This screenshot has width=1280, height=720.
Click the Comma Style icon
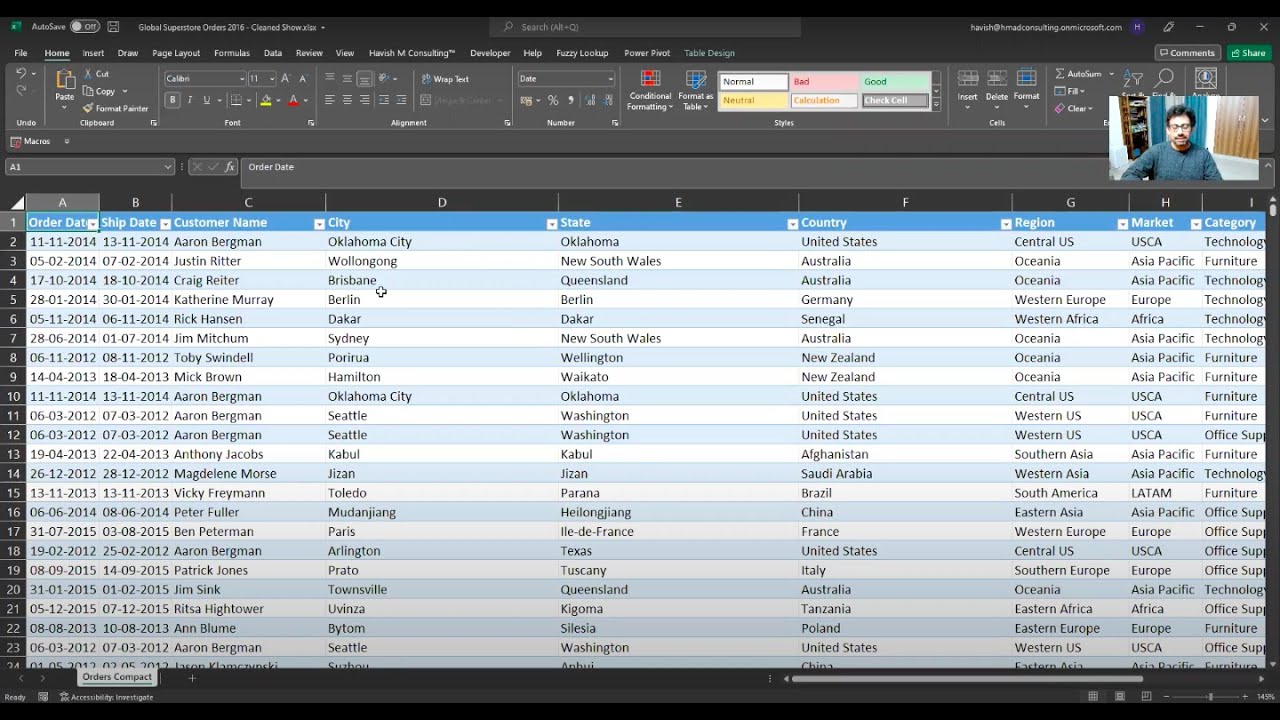coord(571,100)
